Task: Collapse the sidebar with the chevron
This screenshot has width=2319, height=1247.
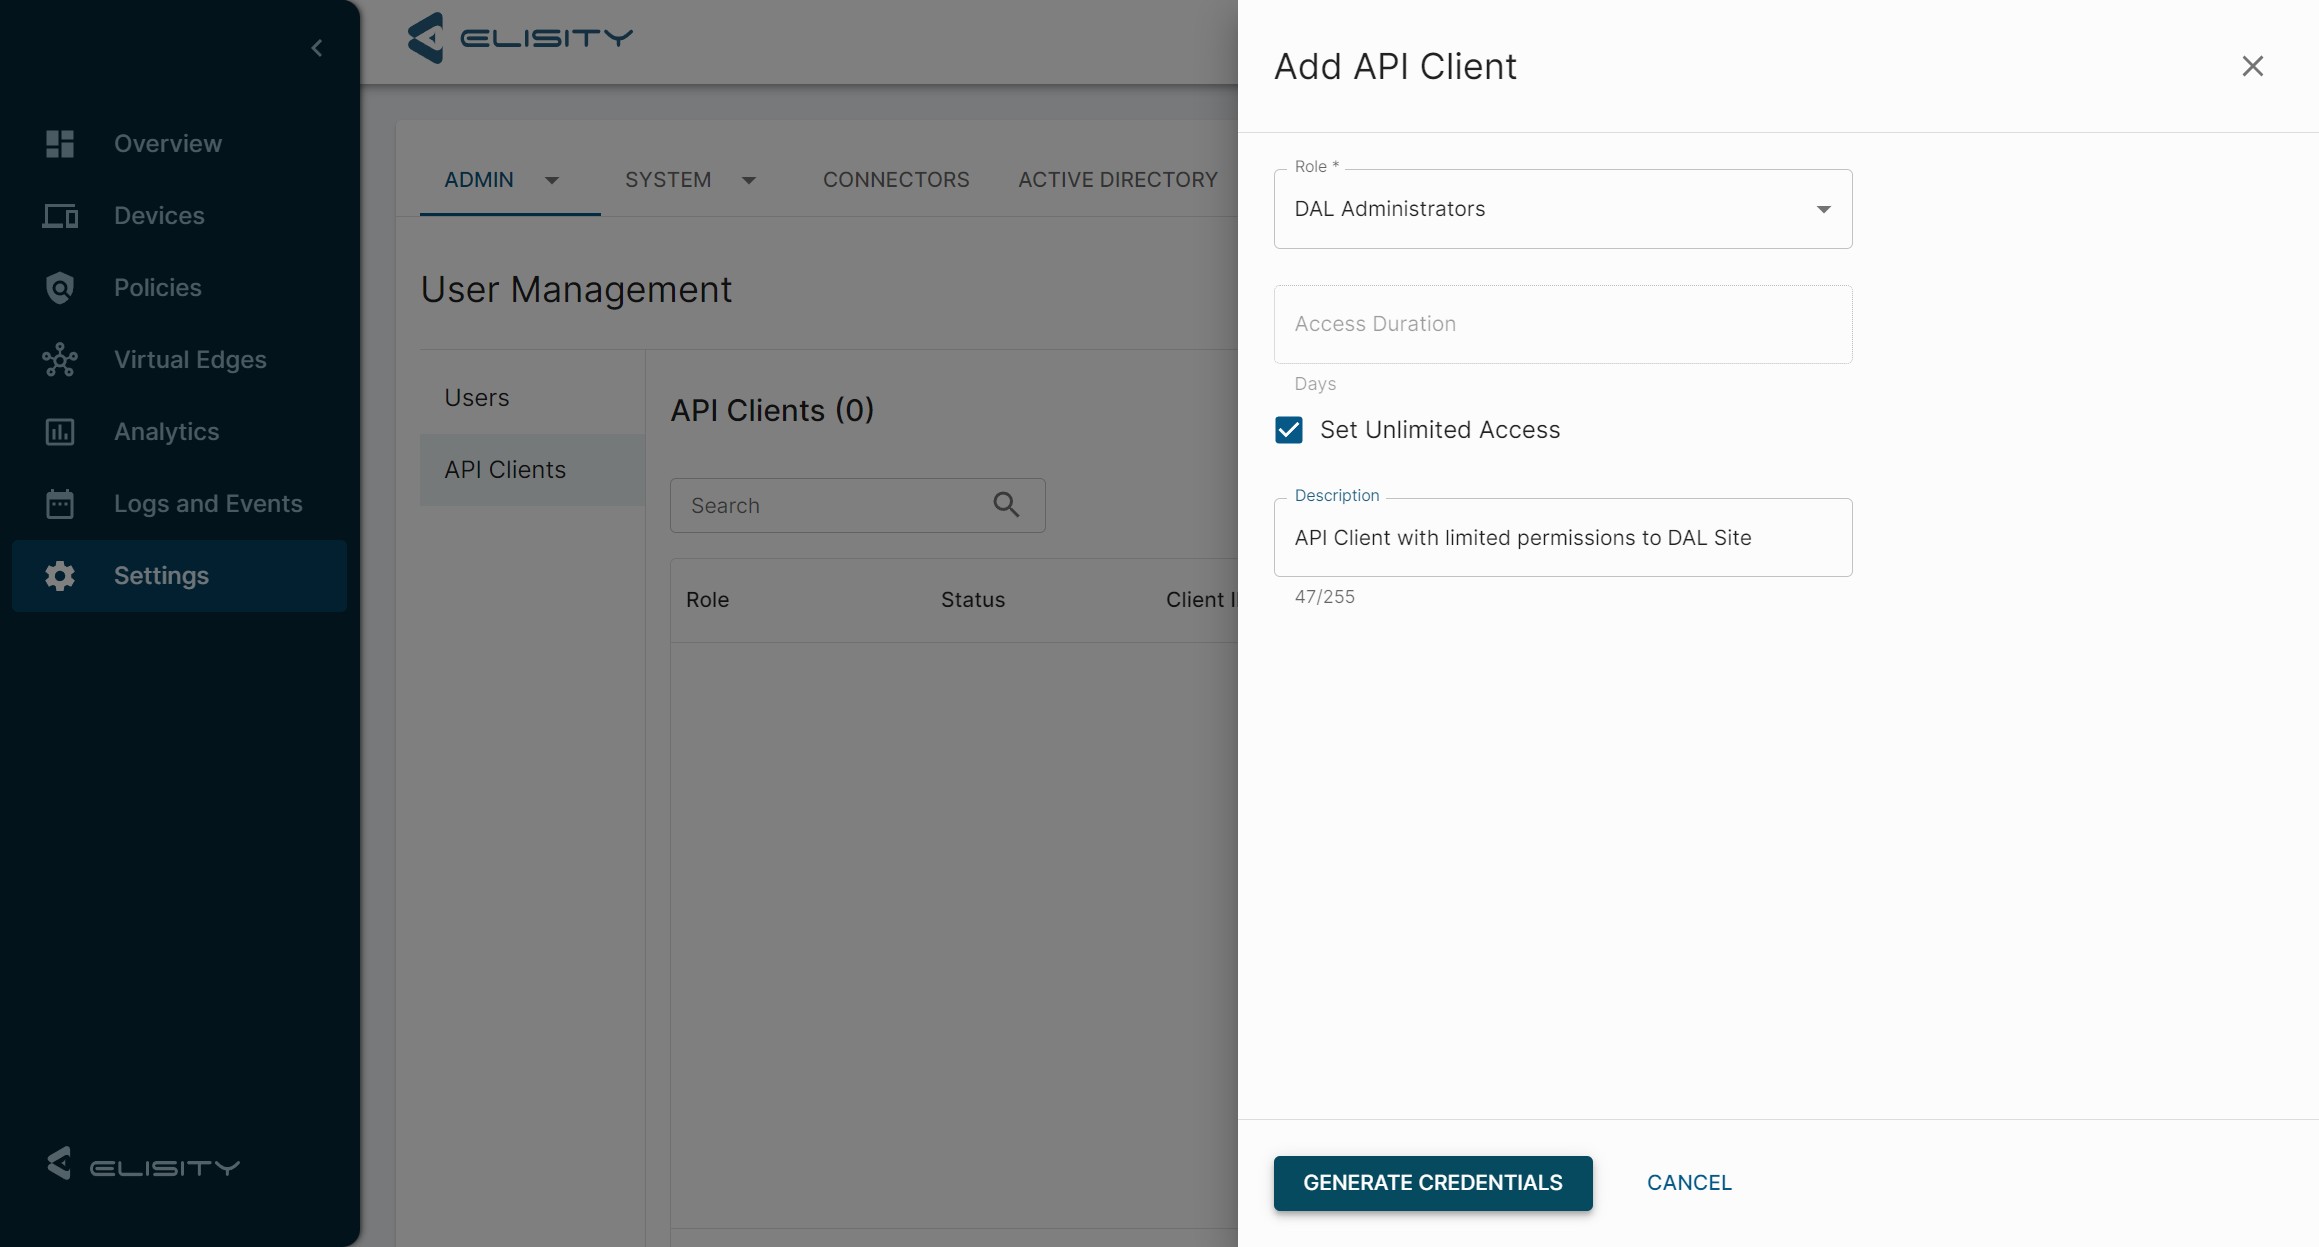Action: click(x=317, y=48)
